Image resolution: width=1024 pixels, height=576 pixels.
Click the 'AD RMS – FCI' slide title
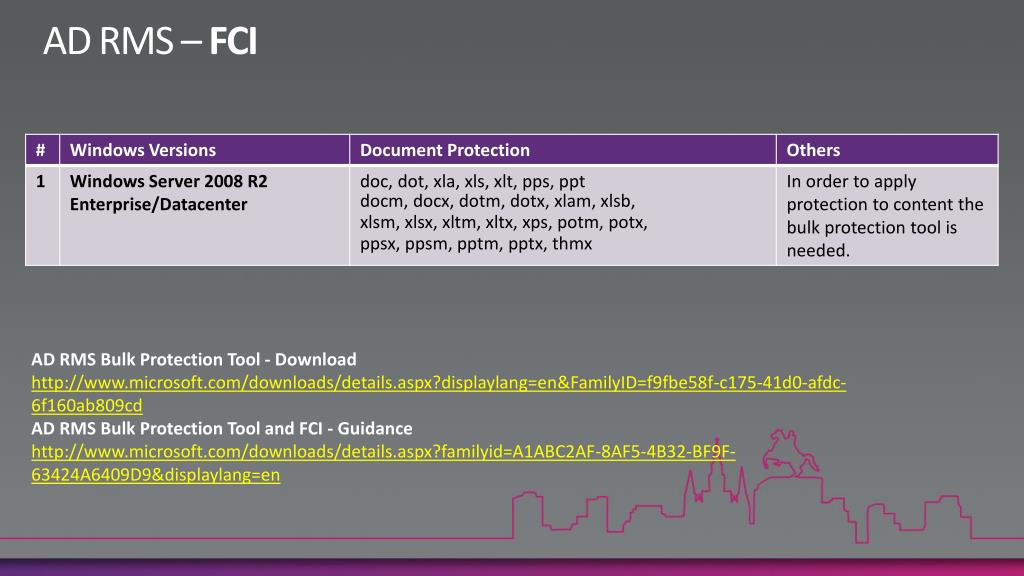pyautogui.click(x=150, y=41)
